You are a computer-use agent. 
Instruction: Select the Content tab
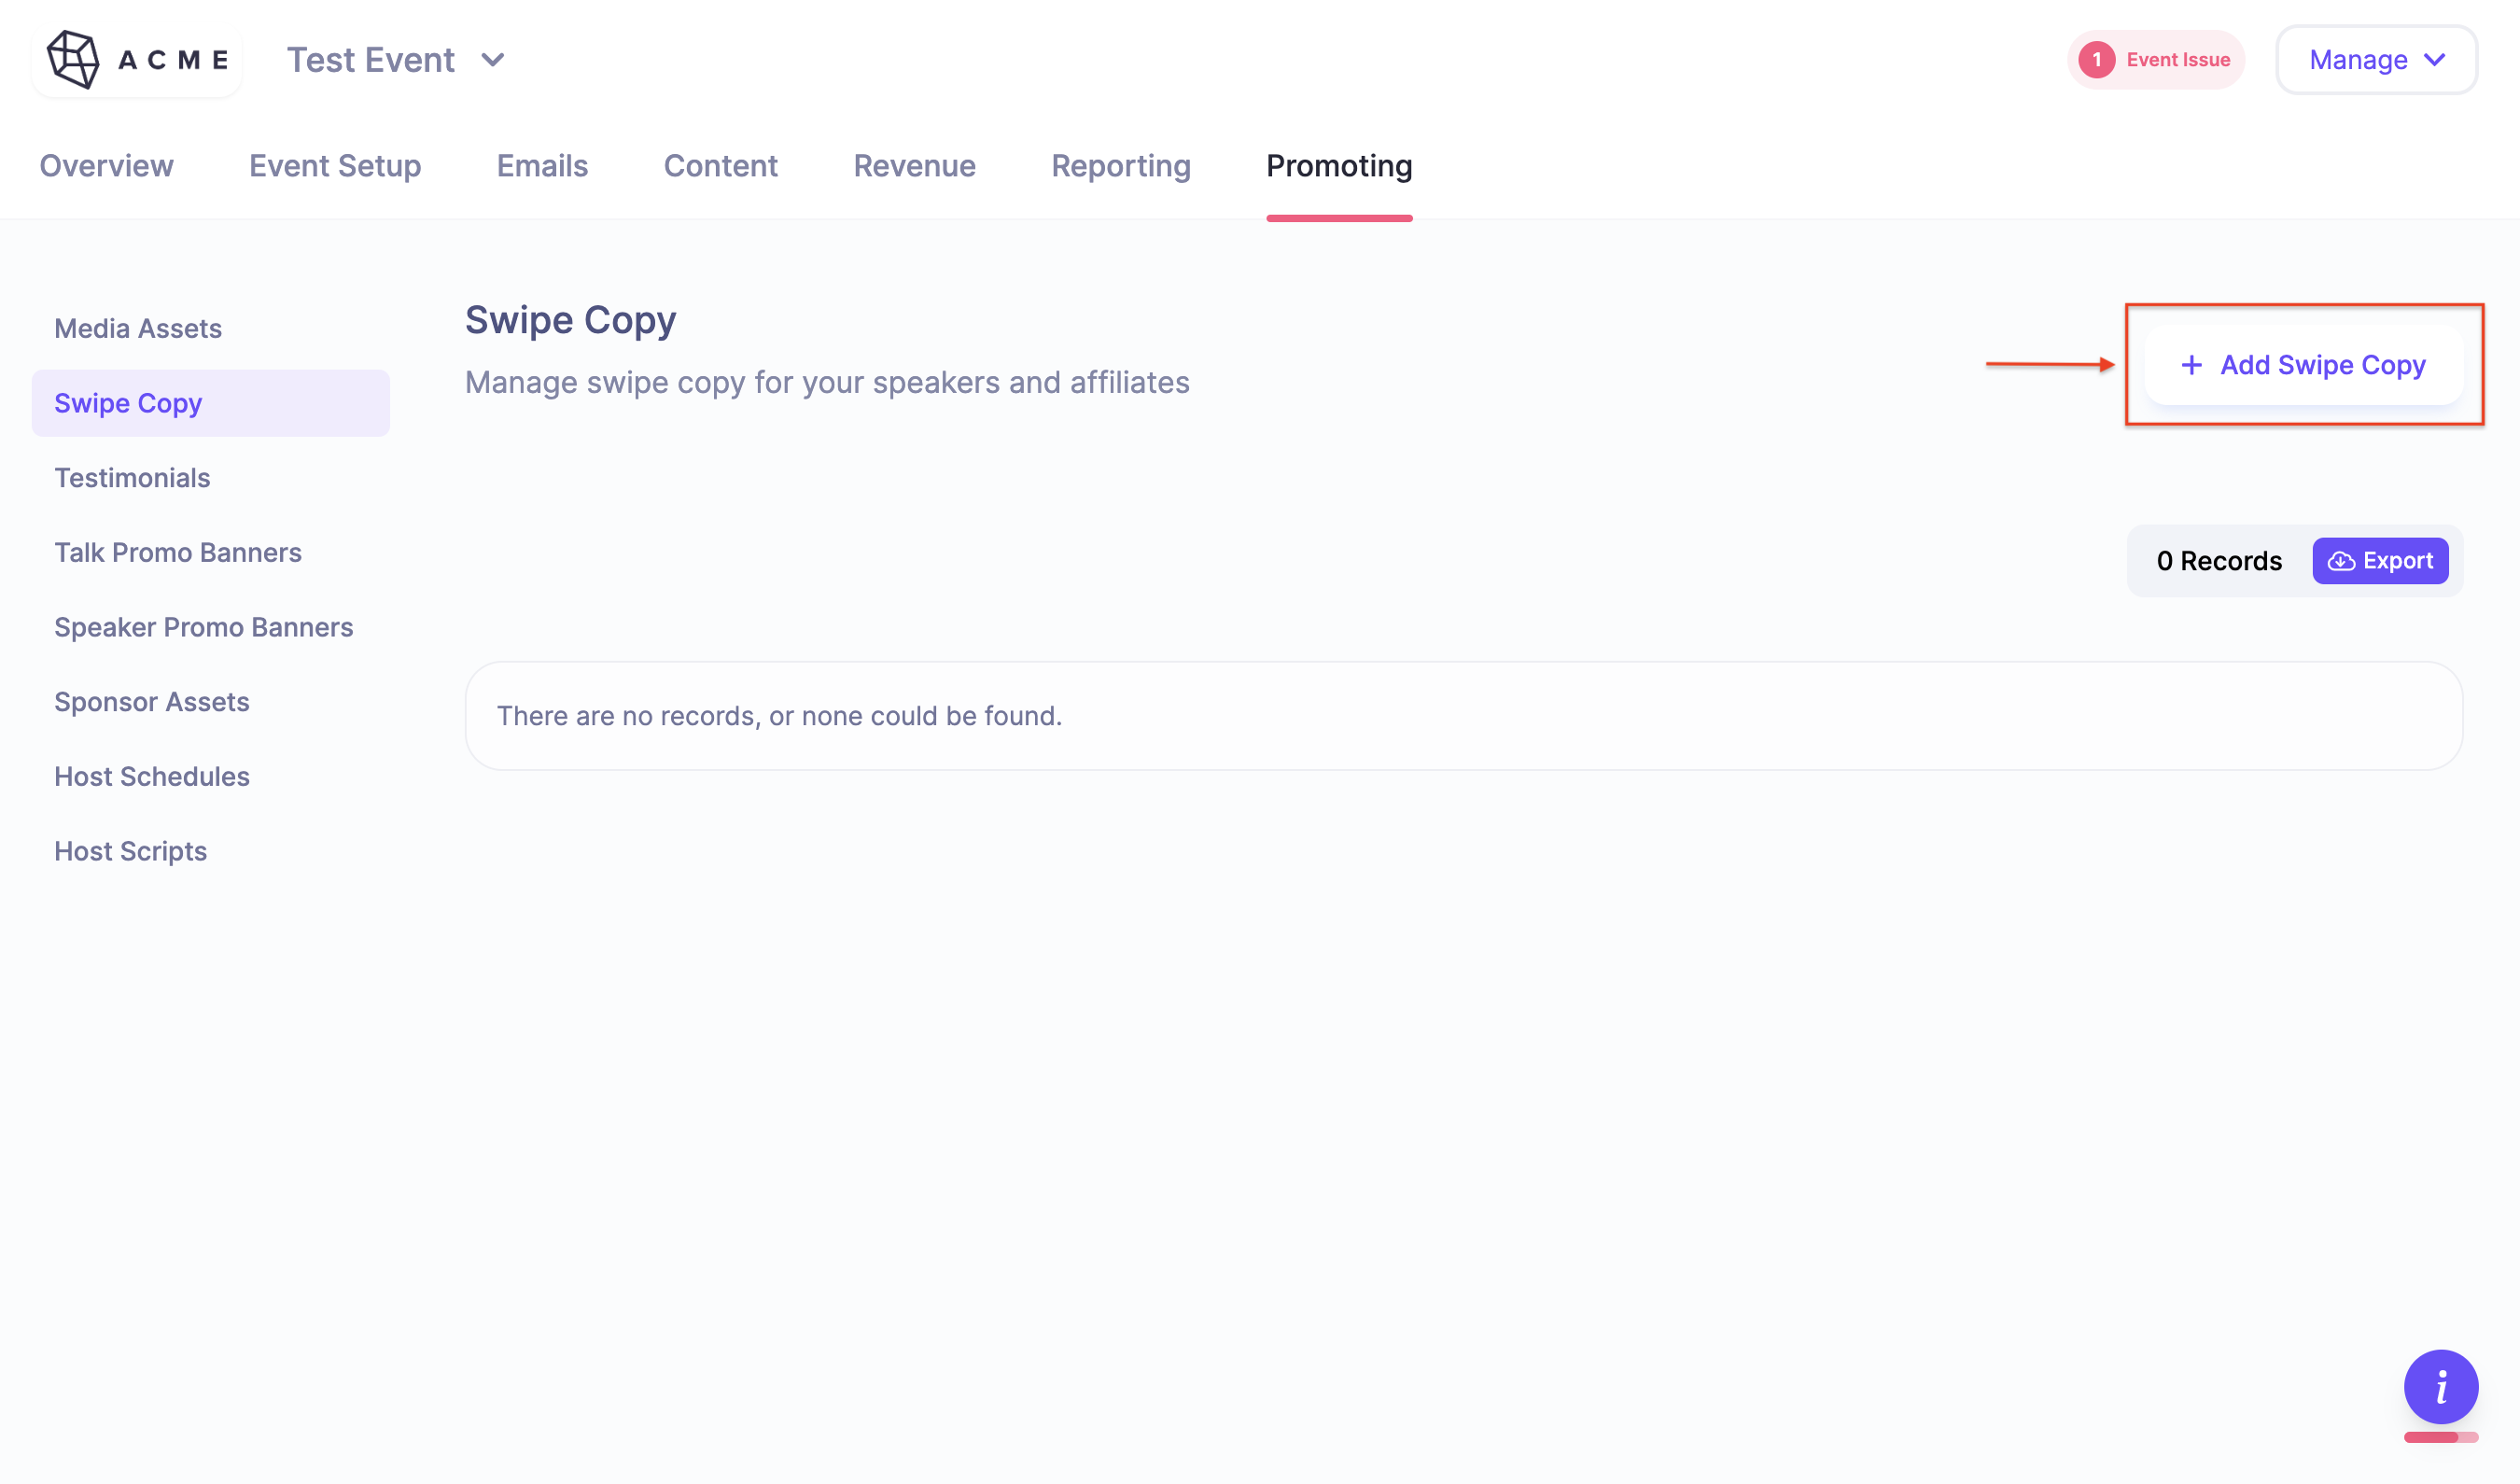tap(720, 166)
